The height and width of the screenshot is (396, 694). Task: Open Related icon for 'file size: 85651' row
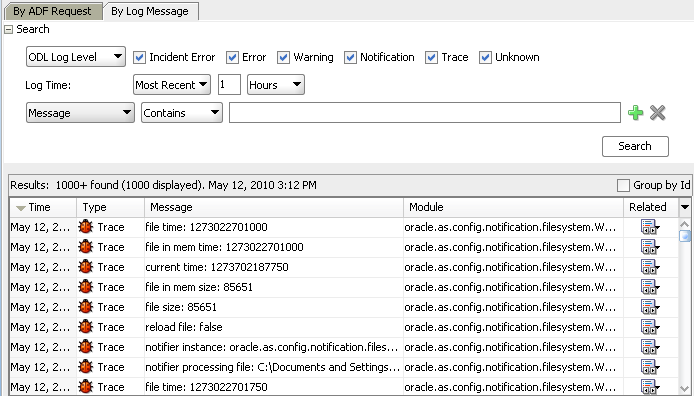click(x=650, y=307)
